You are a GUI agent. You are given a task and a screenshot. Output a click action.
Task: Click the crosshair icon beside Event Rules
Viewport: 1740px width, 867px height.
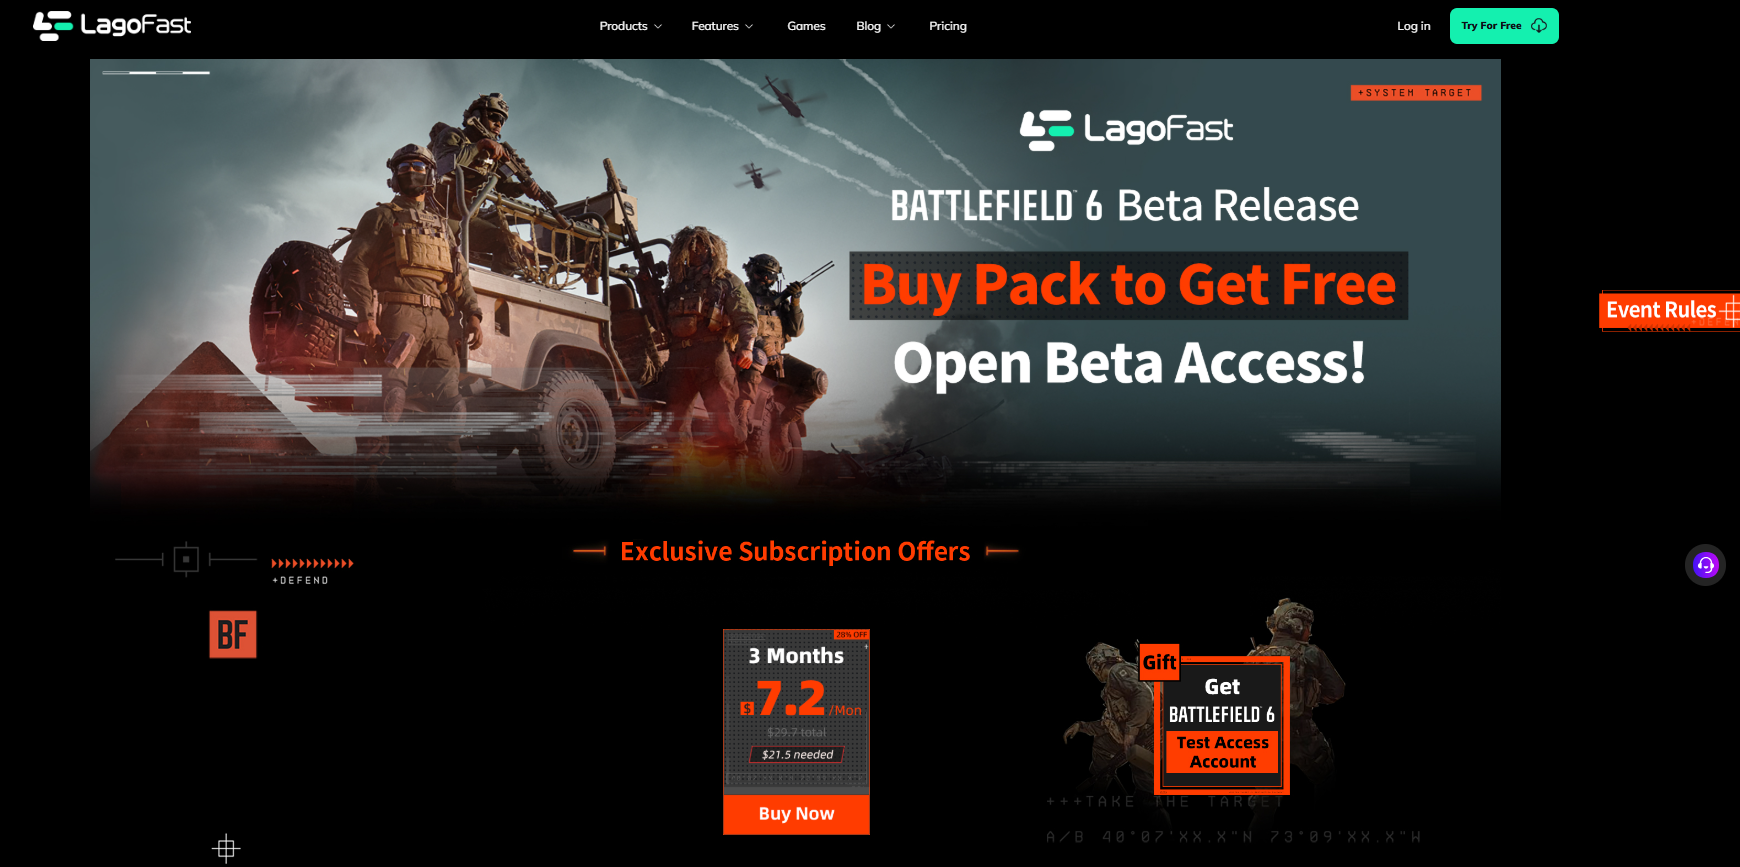click(x=1731, y=311)
